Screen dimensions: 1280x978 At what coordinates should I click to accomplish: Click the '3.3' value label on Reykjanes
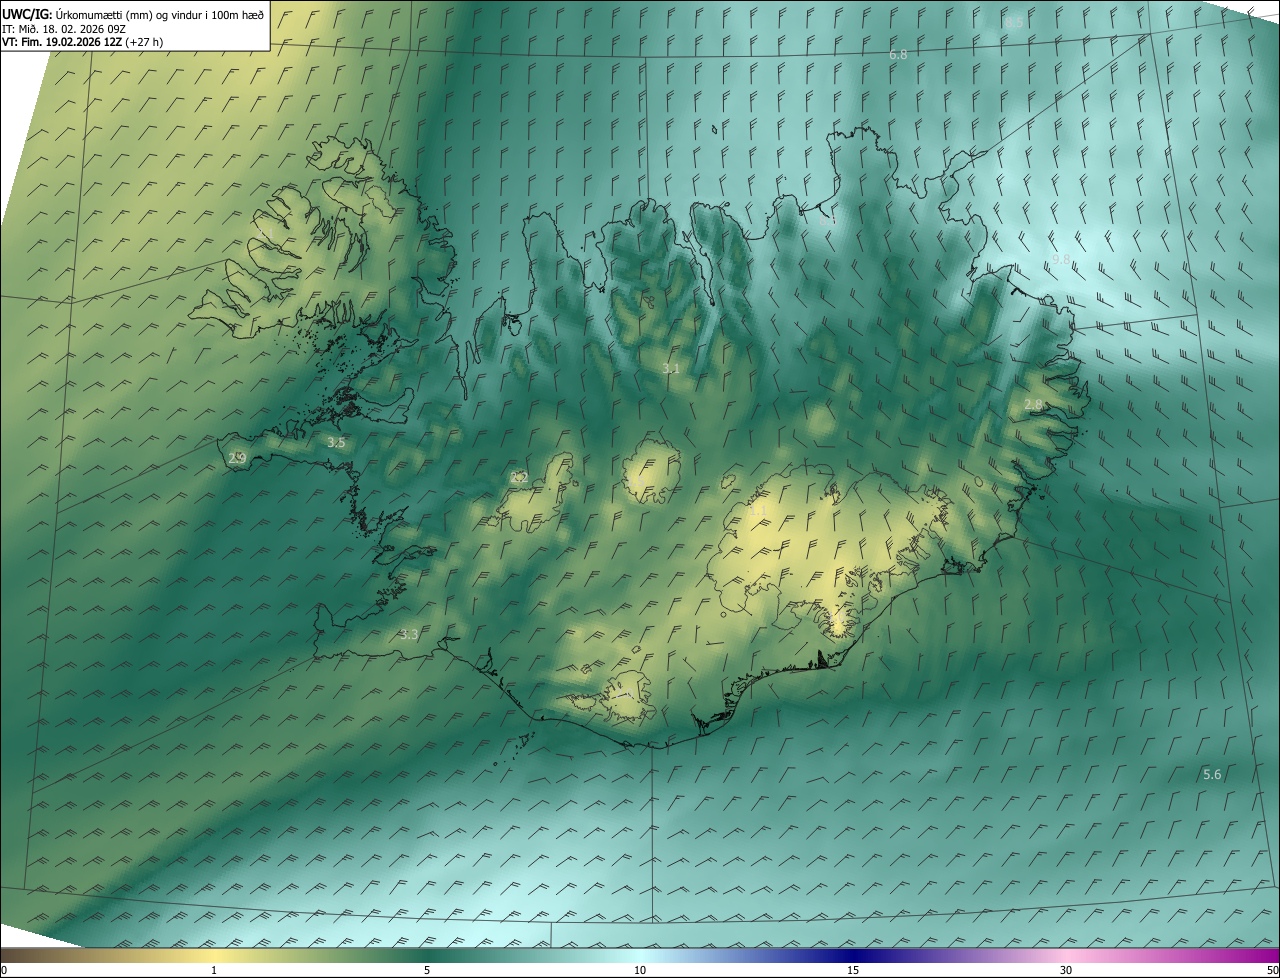[x=408, y=634]
